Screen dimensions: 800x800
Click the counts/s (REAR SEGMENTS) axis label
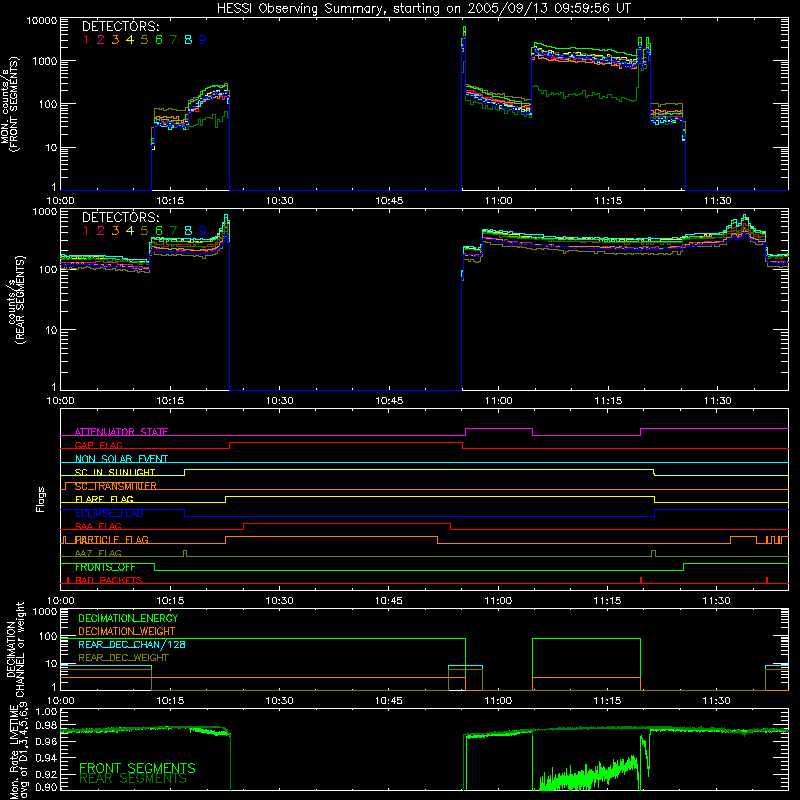point(15,300)
